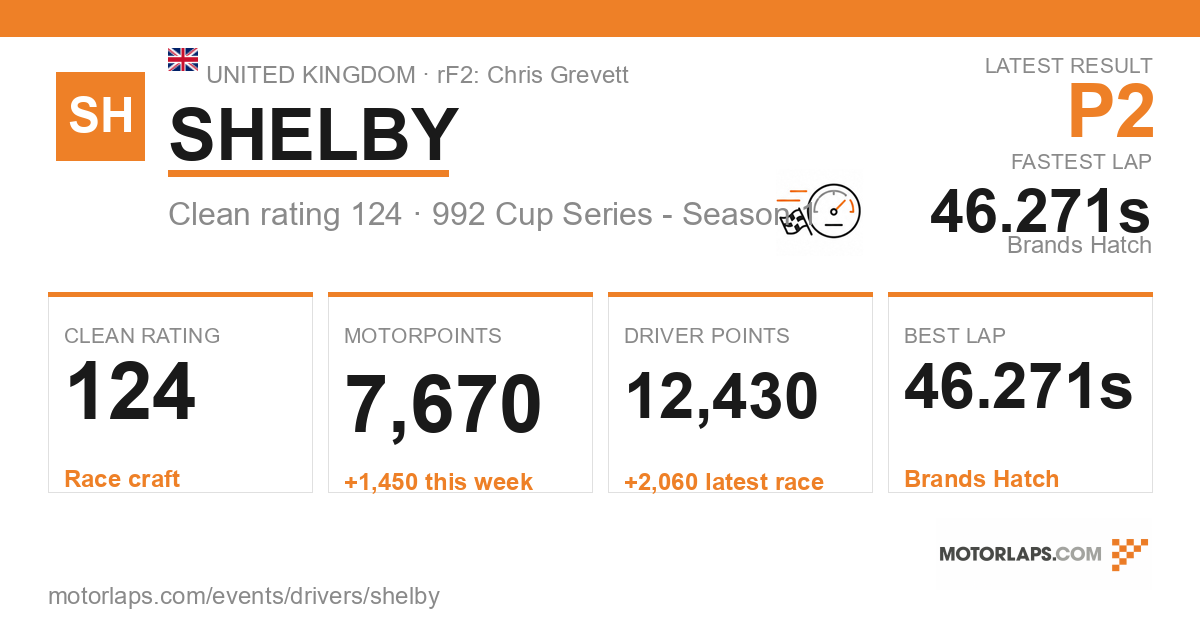Click the speedometer gauge icon
Image resolution: width=1200 pixels, height=630 pixels.
(834, 209)
